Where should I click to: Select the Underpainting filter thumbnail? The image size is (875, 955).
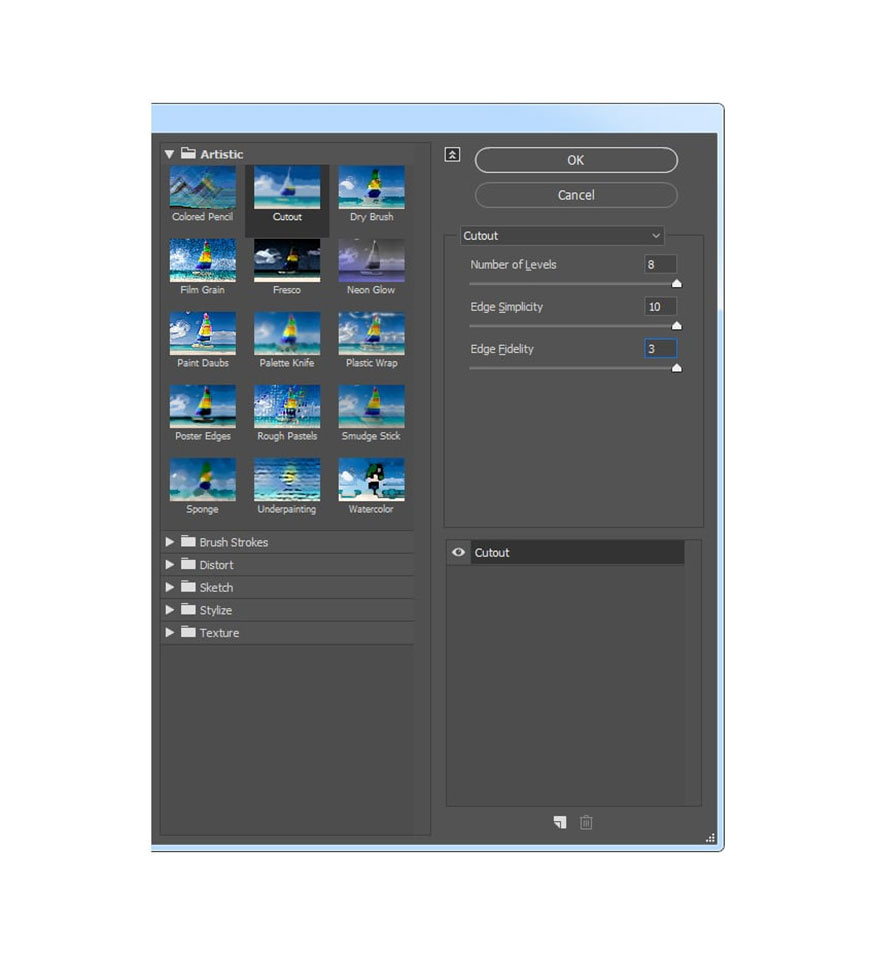(x=287, y=480)
